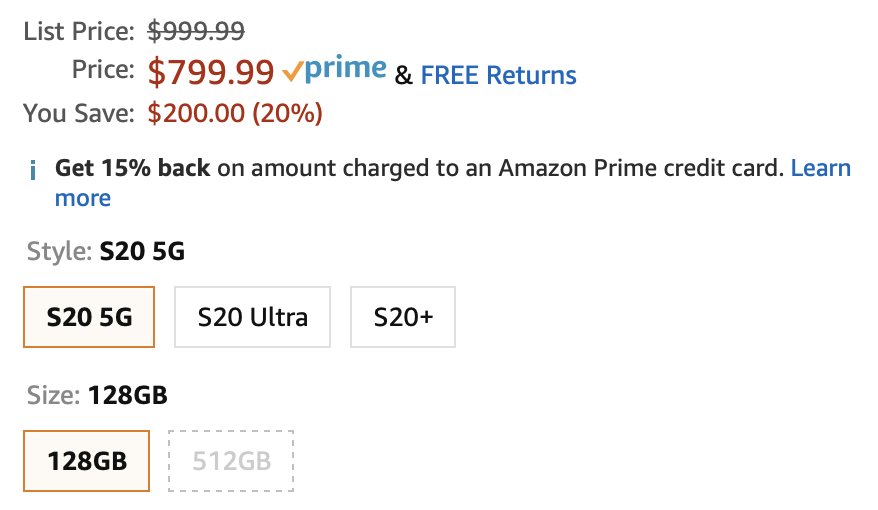The image size is (878, 510).
Task: Click the "Size:" heading label
Action: (x=53, y=395)
